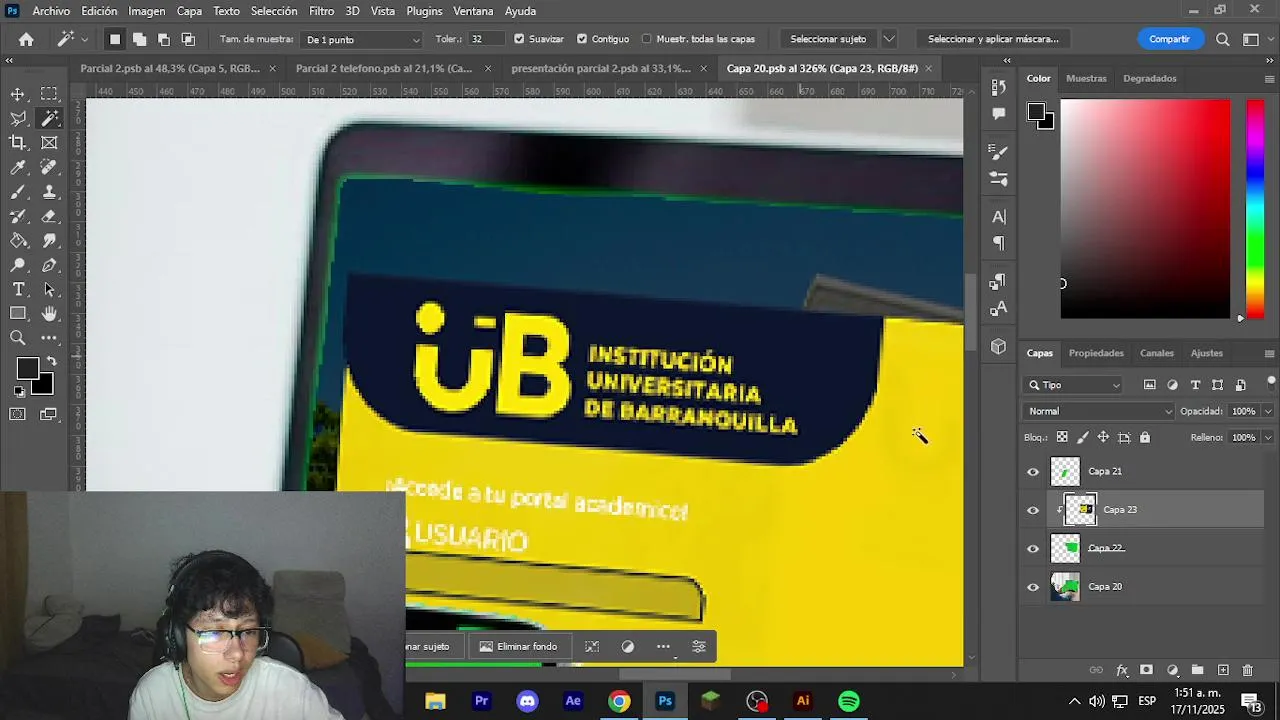This screenshot has height=720, width=1280.
Task: Select the Paint Bucket tool
Action: point(18,241)
